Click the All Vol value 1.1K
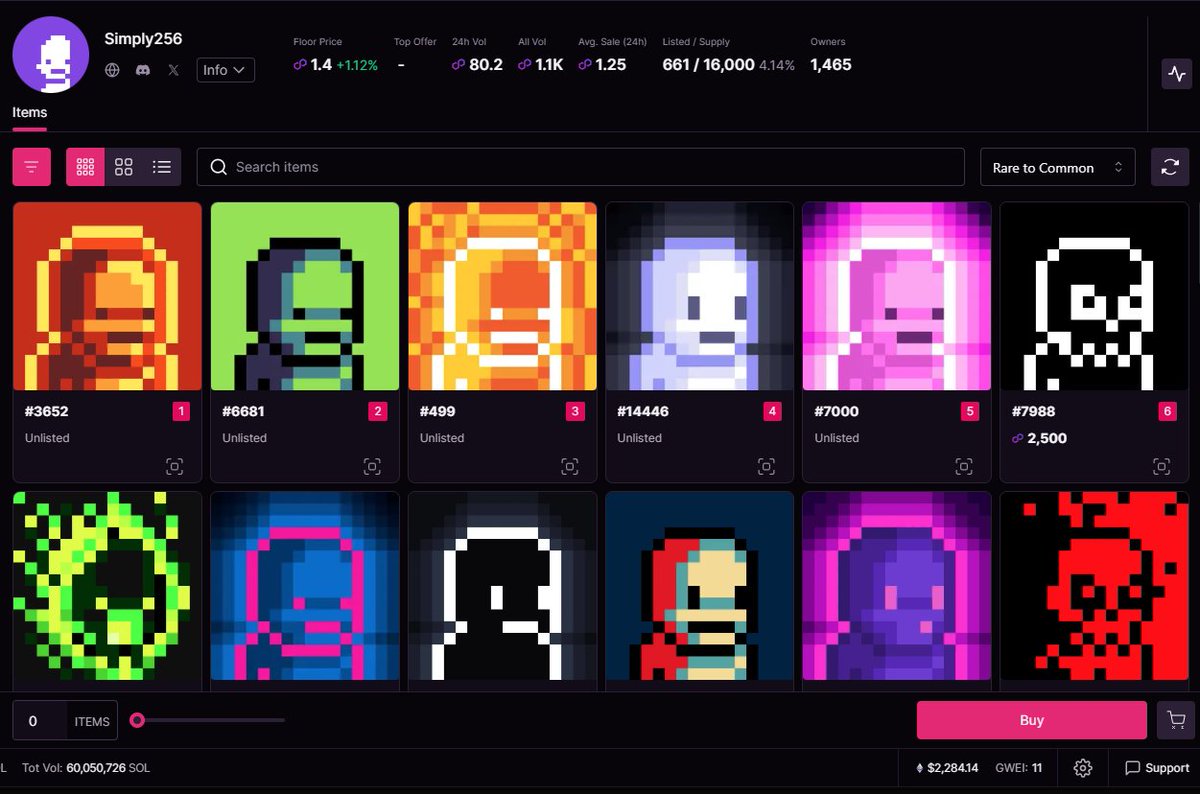1200x794 pixels. (x=549, y=64)
